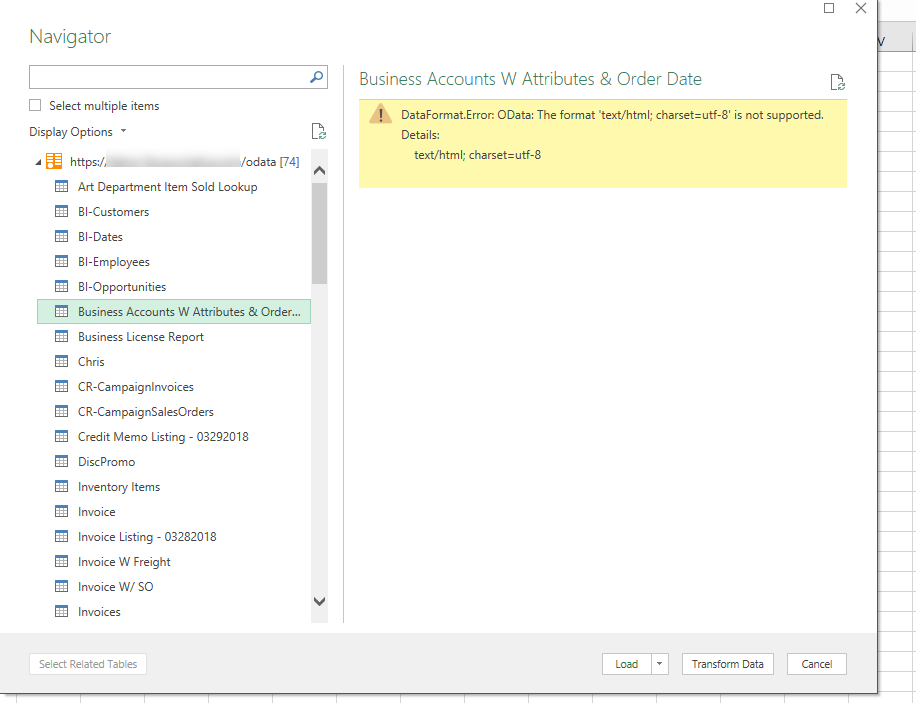Open the Load button dropdown arrow
This screenshot has width=916, height=703.
[x=660, y=664]
